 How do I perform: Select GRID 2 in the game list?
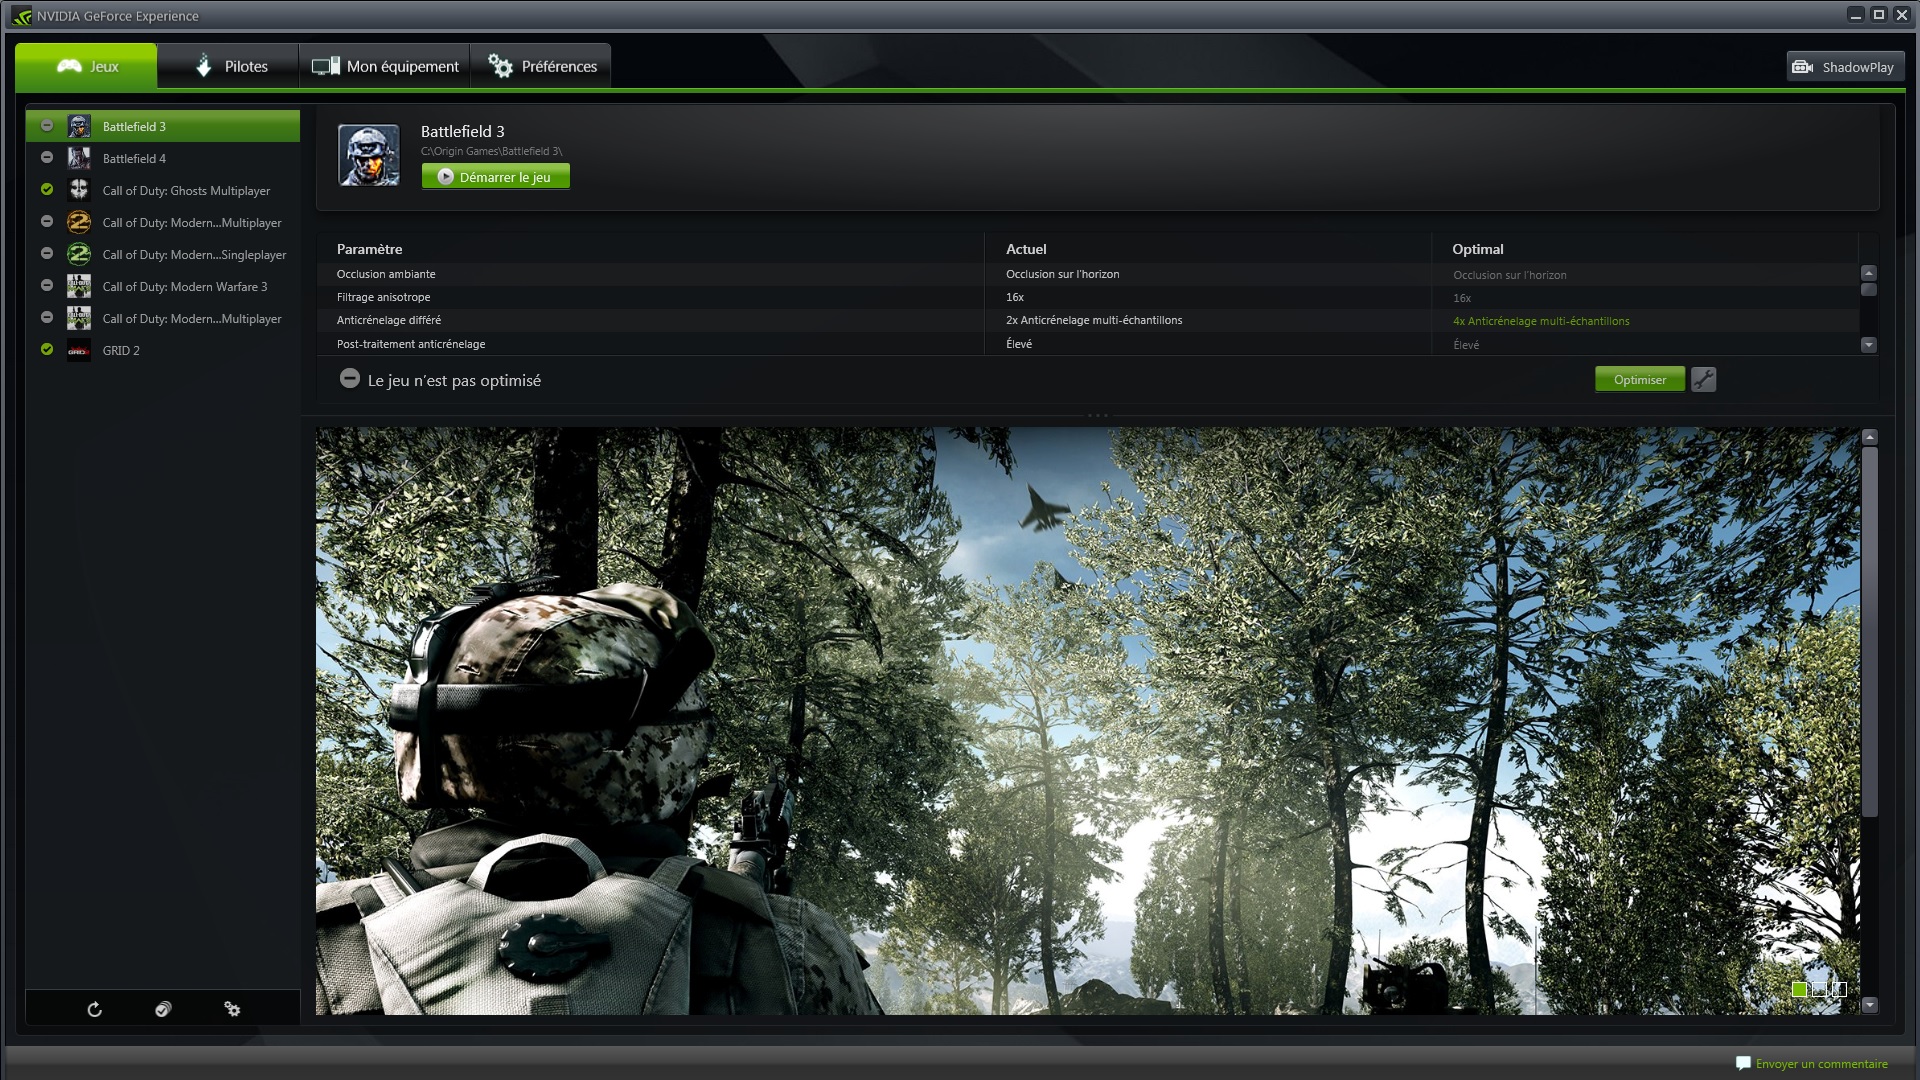point(163,350)
